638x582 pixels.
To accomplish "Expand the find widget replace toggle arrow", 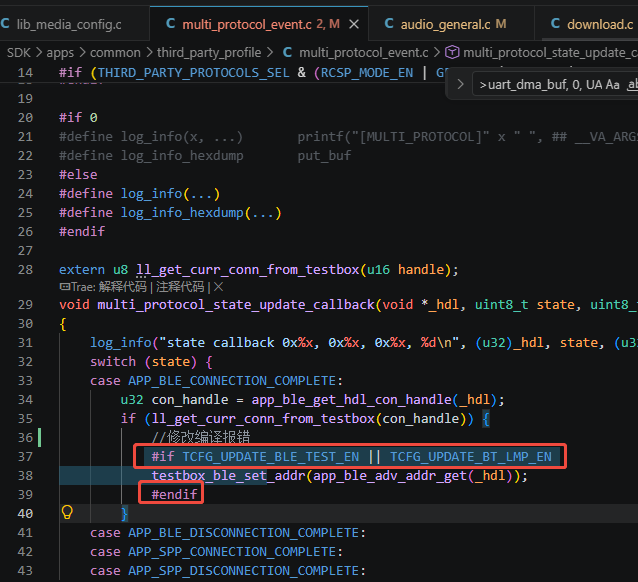I will [x=460, y=84].
